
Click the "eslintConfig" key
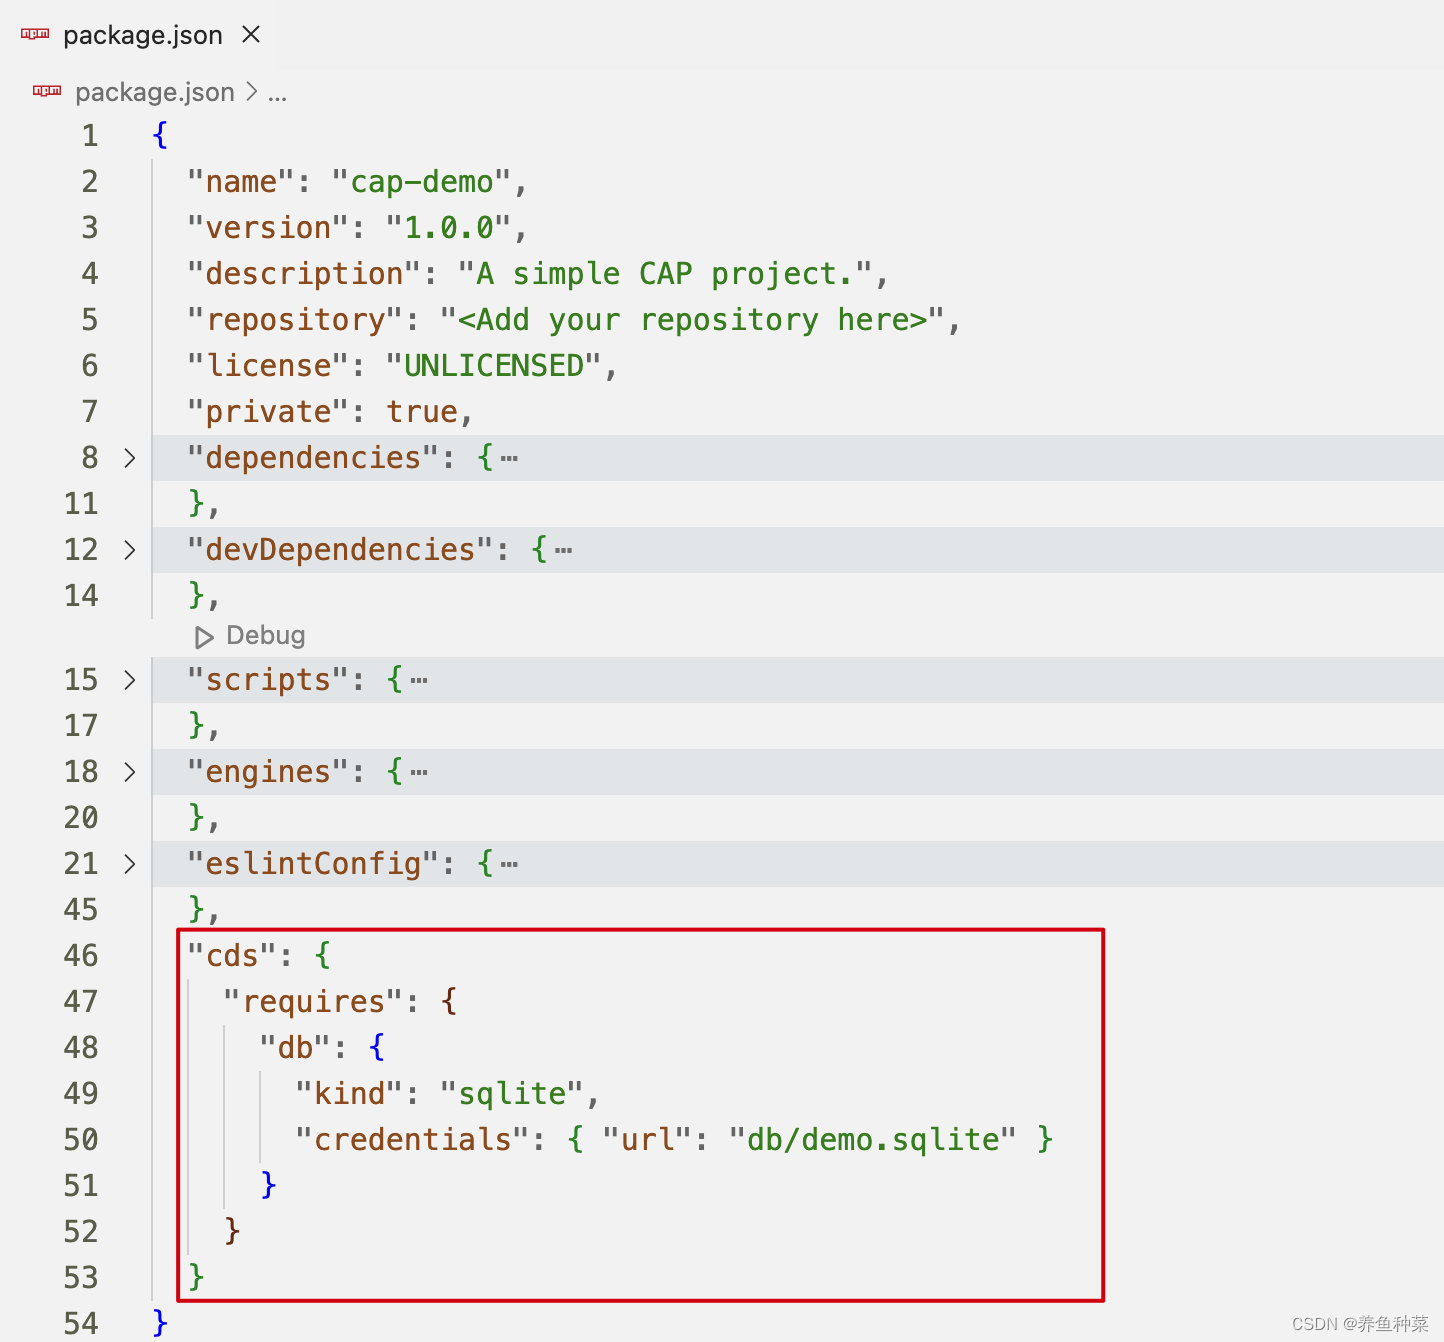(x=313, y=864)
